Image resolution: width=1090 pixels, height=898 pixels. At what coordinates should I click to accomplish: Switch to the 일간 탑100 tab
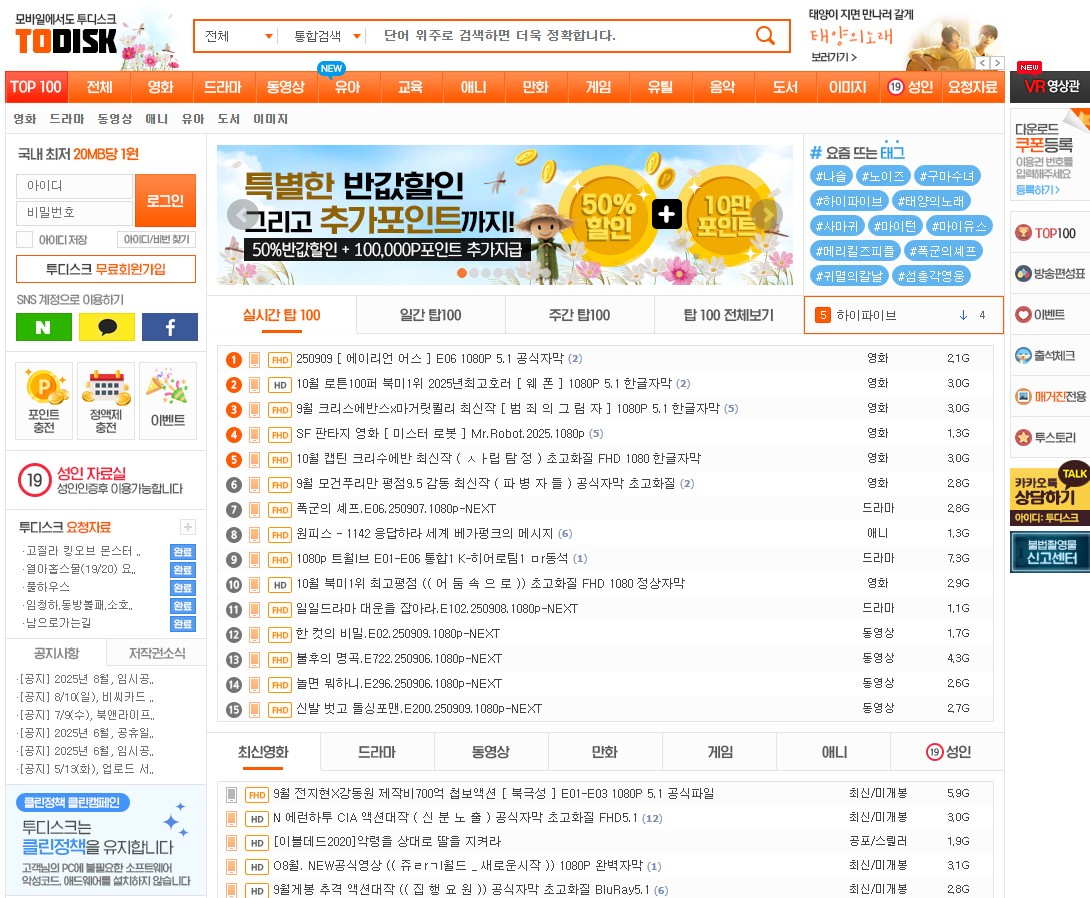(x=430, y=315)
